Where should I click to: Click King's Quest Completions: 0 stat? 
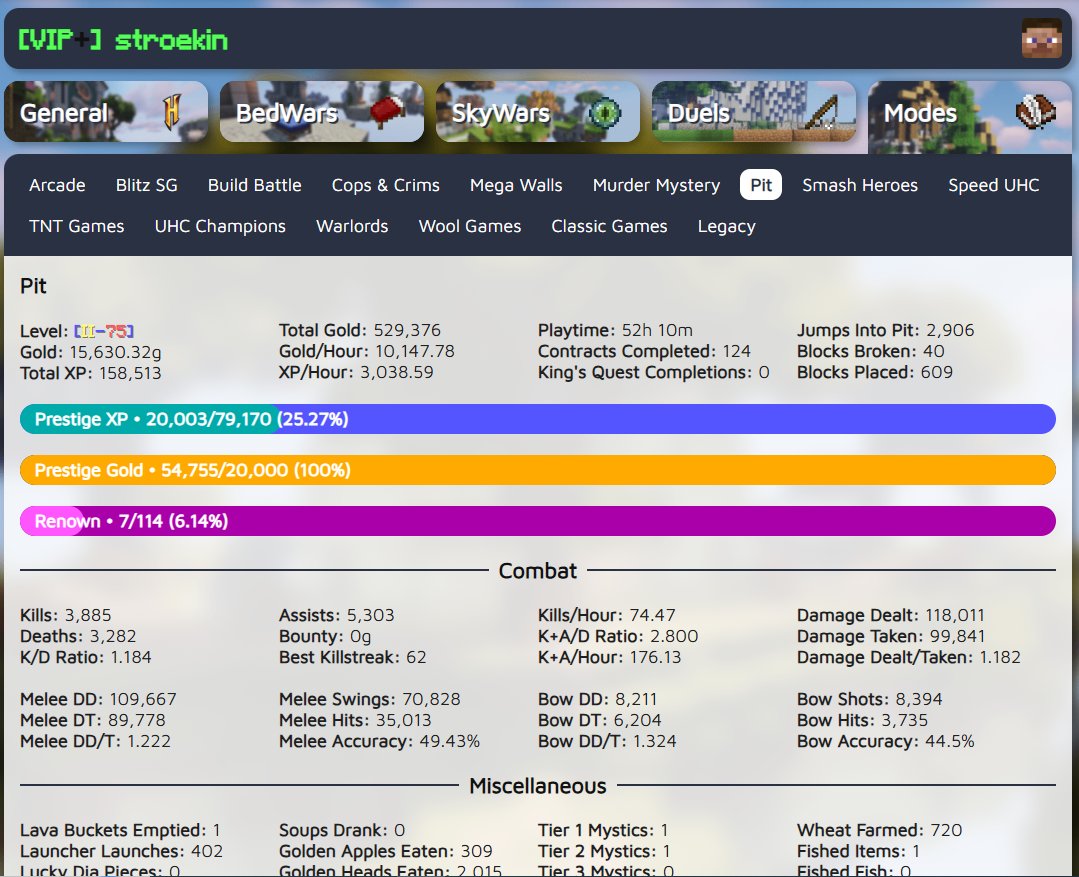tap(654, 372)
